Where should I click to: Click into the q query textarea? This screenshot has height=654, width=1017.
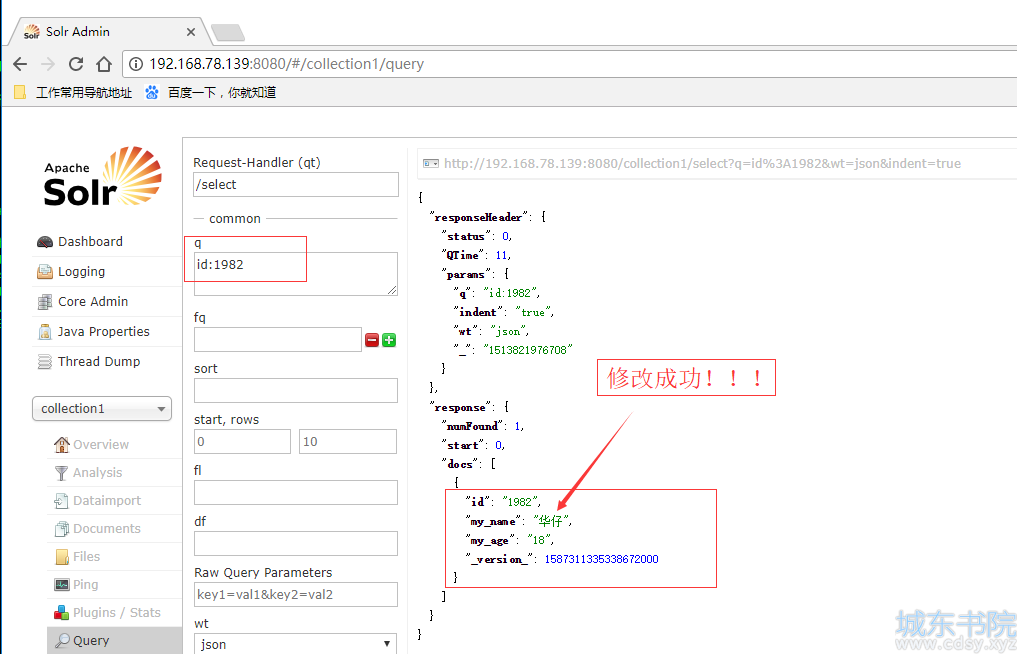[296, 274]
